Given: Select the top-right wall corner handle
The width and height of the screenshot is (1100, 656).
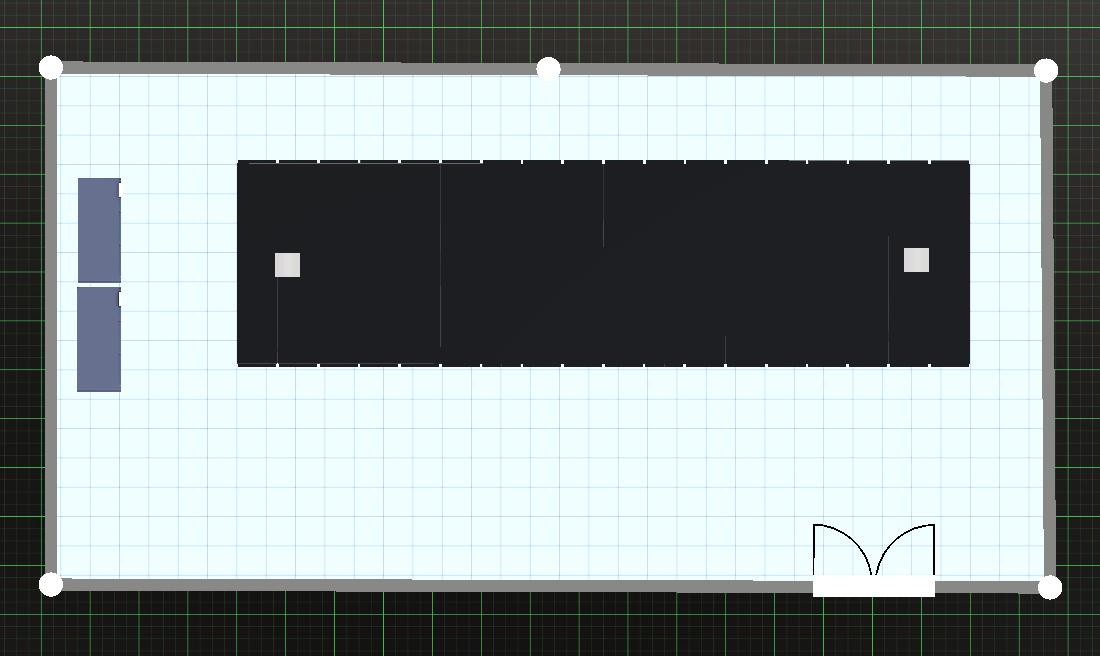Looking at the screenshot, I should click(1046, 70).
